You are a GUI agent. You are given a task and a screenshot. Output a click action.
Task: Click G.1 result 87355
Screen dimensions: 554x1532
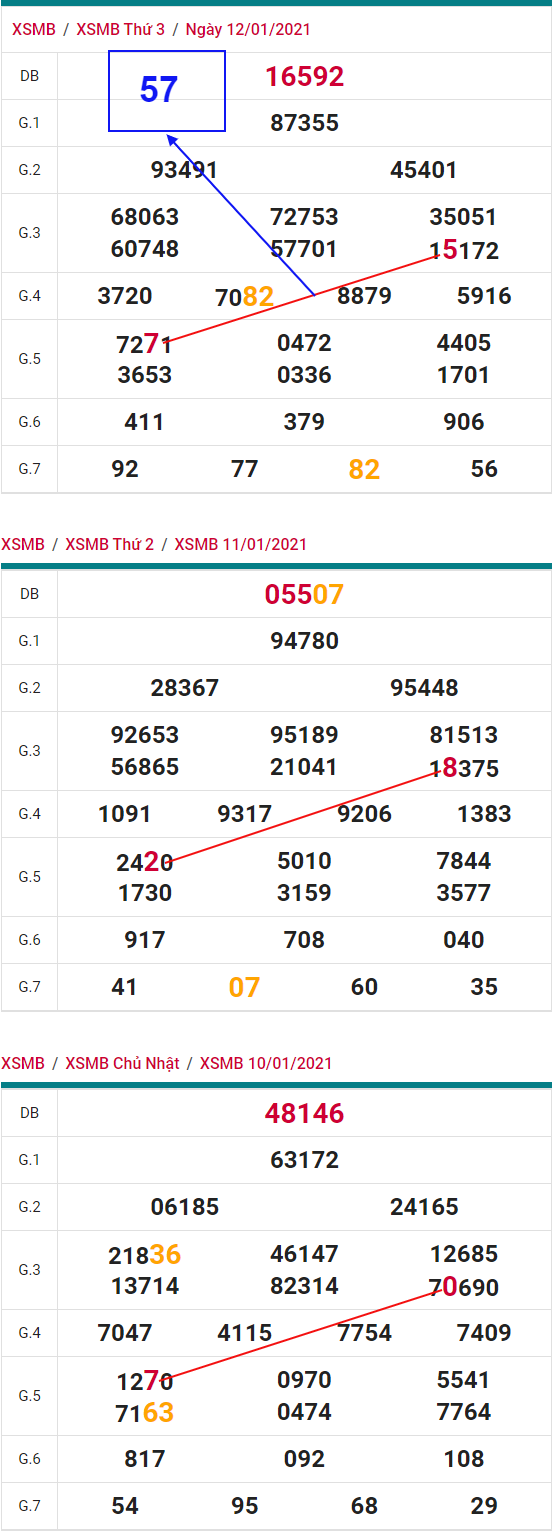(305, 123)
